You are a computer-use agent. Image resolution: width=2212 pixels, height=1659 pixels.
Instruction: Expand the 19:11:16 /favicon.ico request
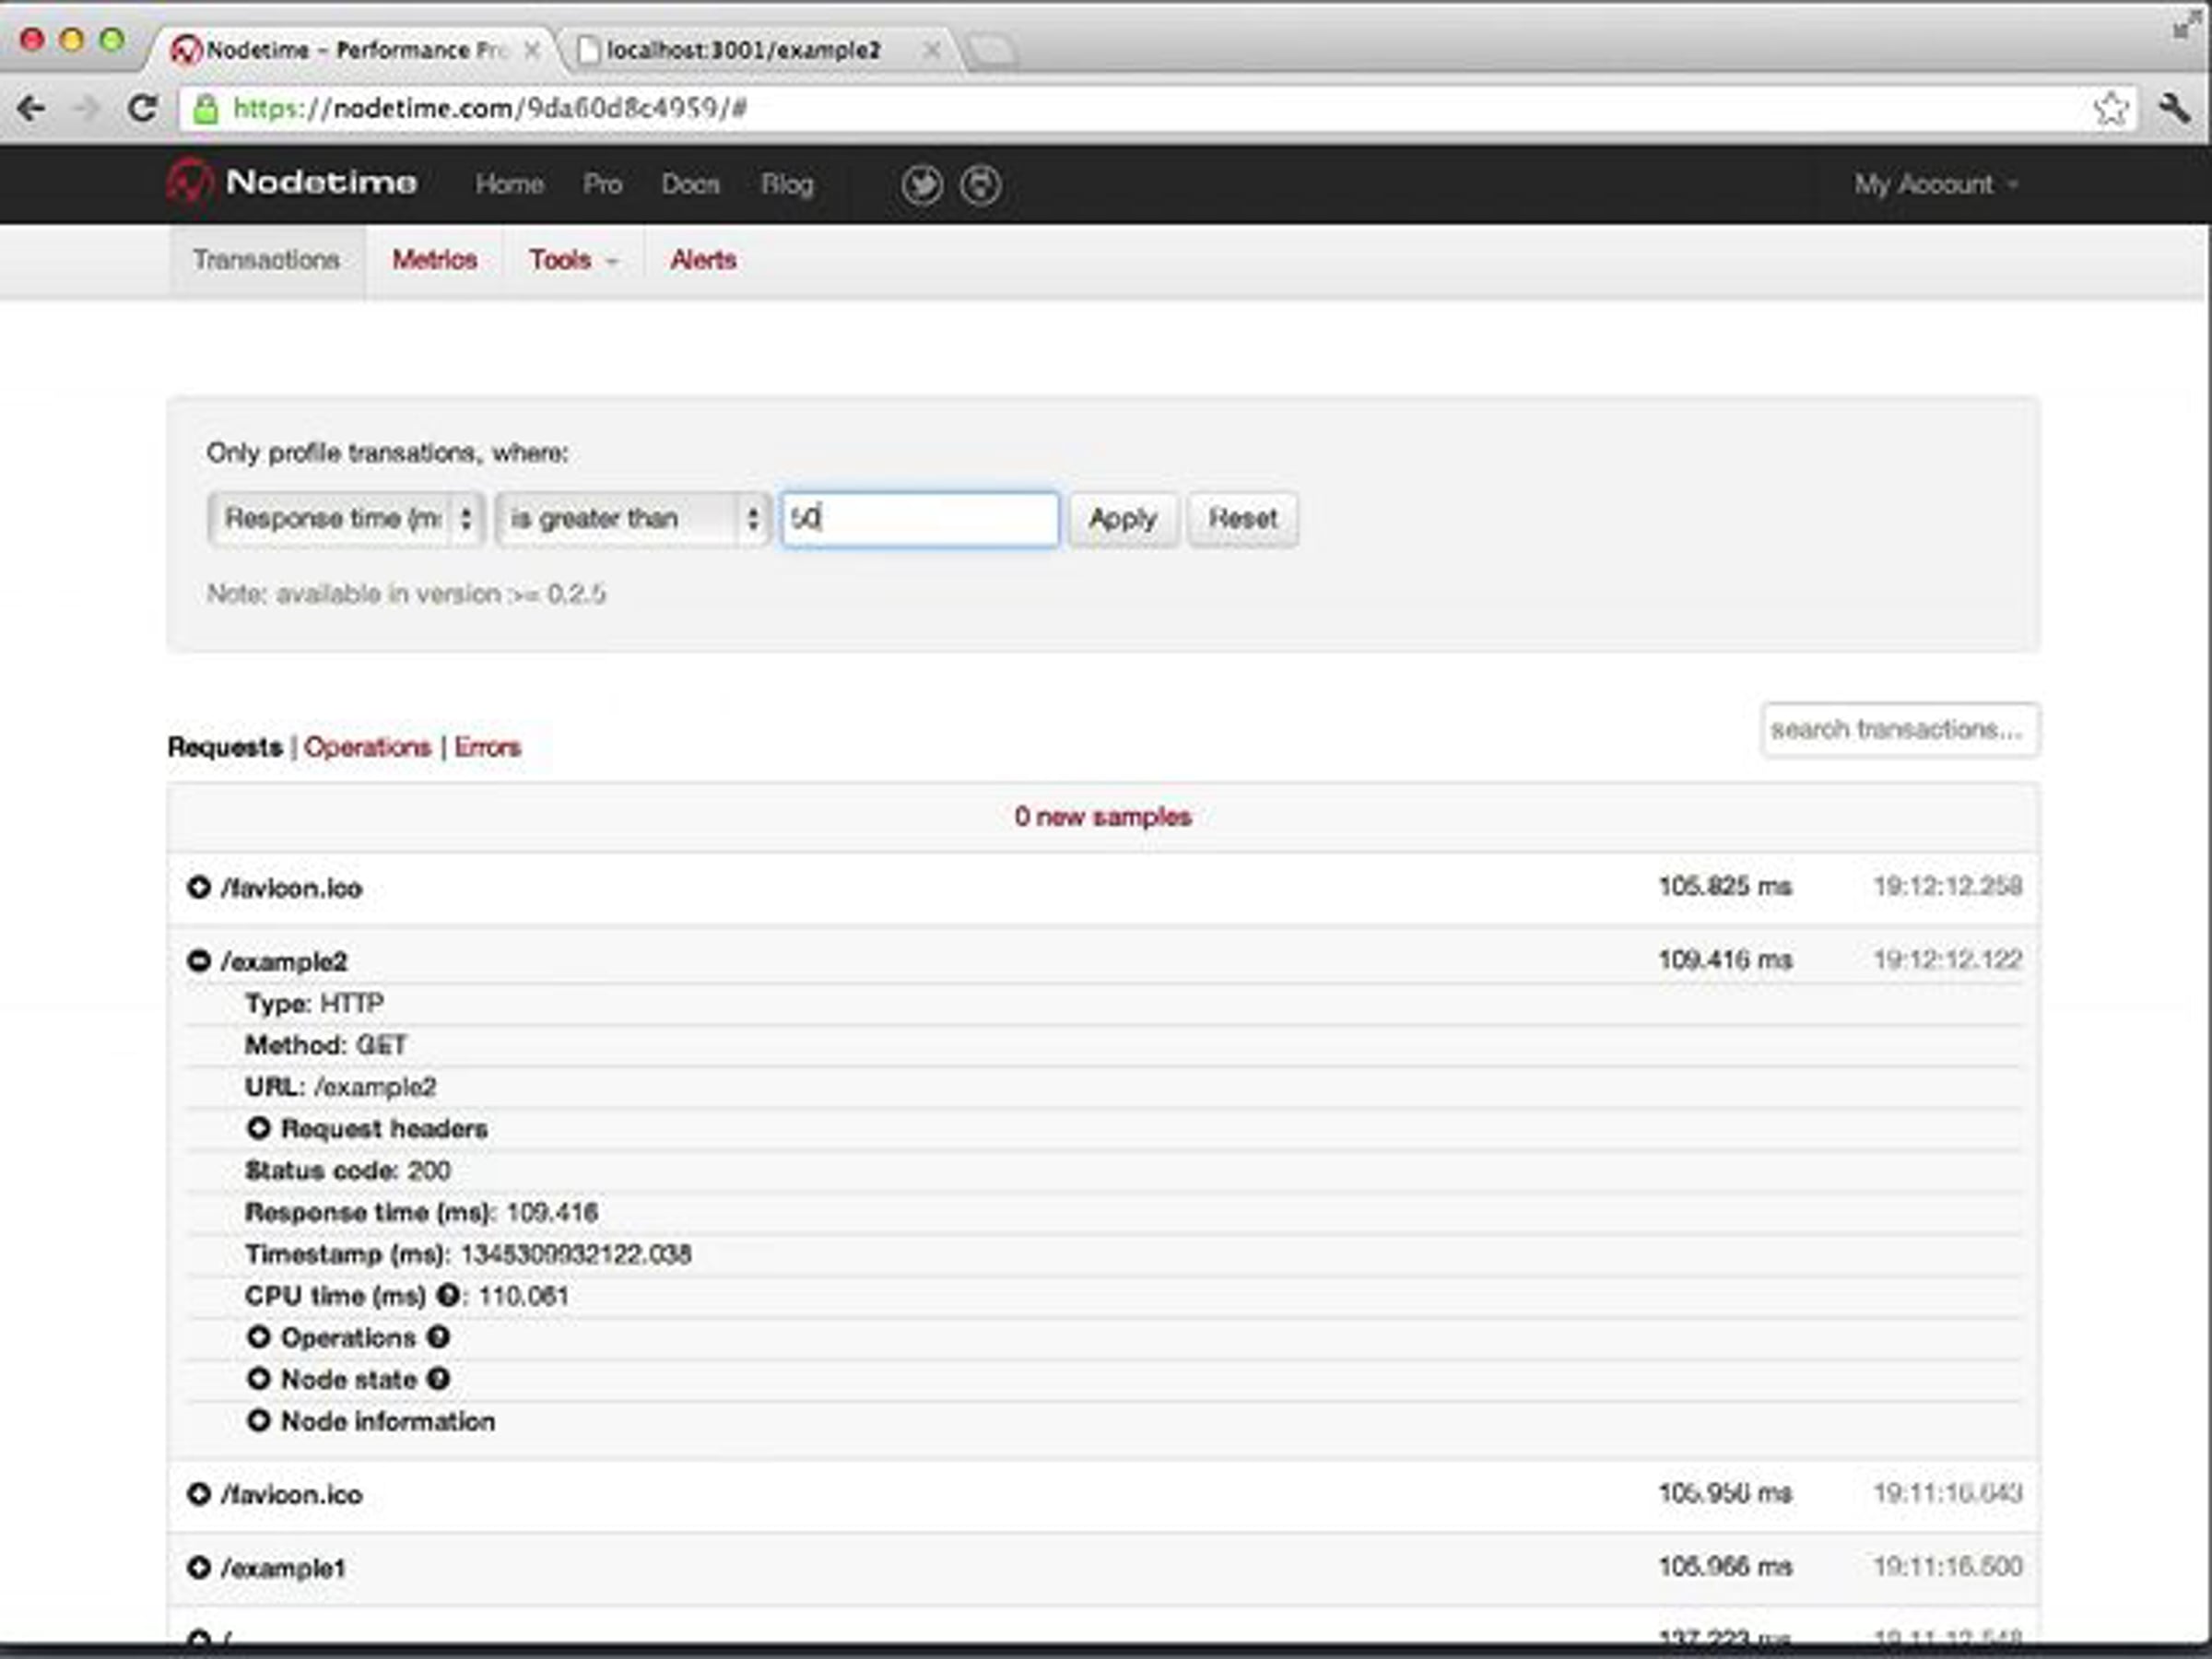click(199, 1494)
